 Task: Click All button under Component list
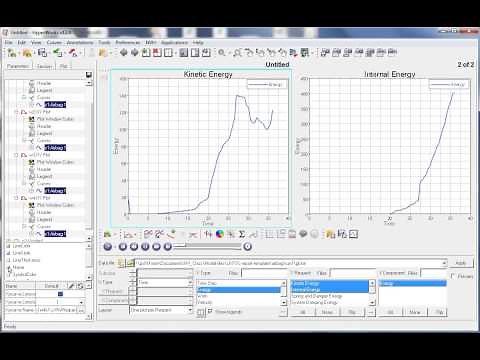click(390, 312)
